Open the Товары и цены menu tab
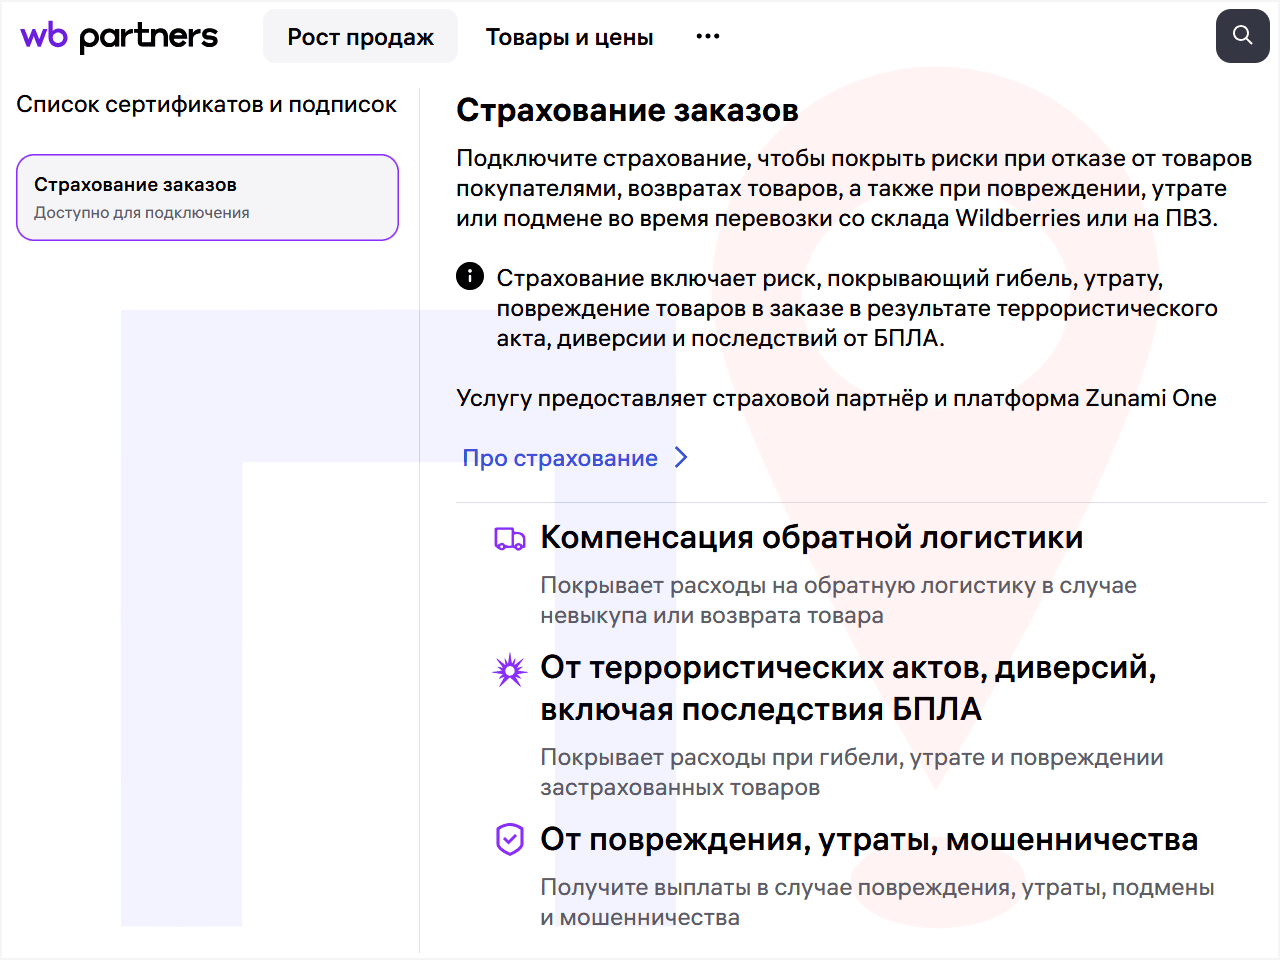The image size is (1280, 960). [x=570, y=37]
